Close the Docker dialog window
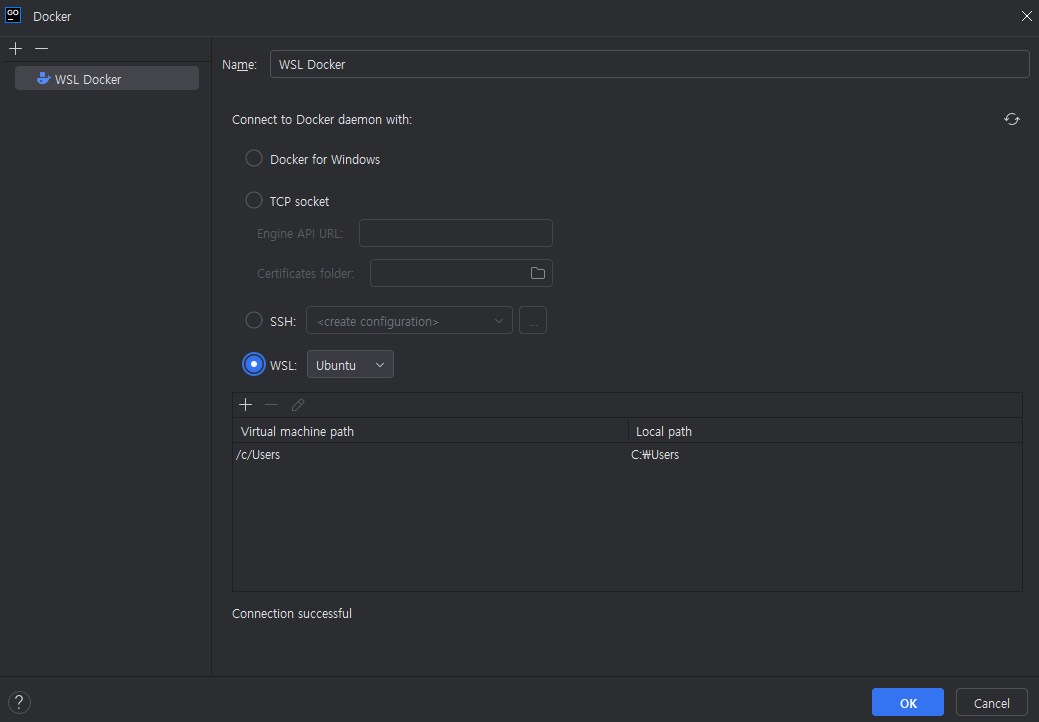Screen dimensions: 1039x722 pyautogui.click(x=1026, y=16)
